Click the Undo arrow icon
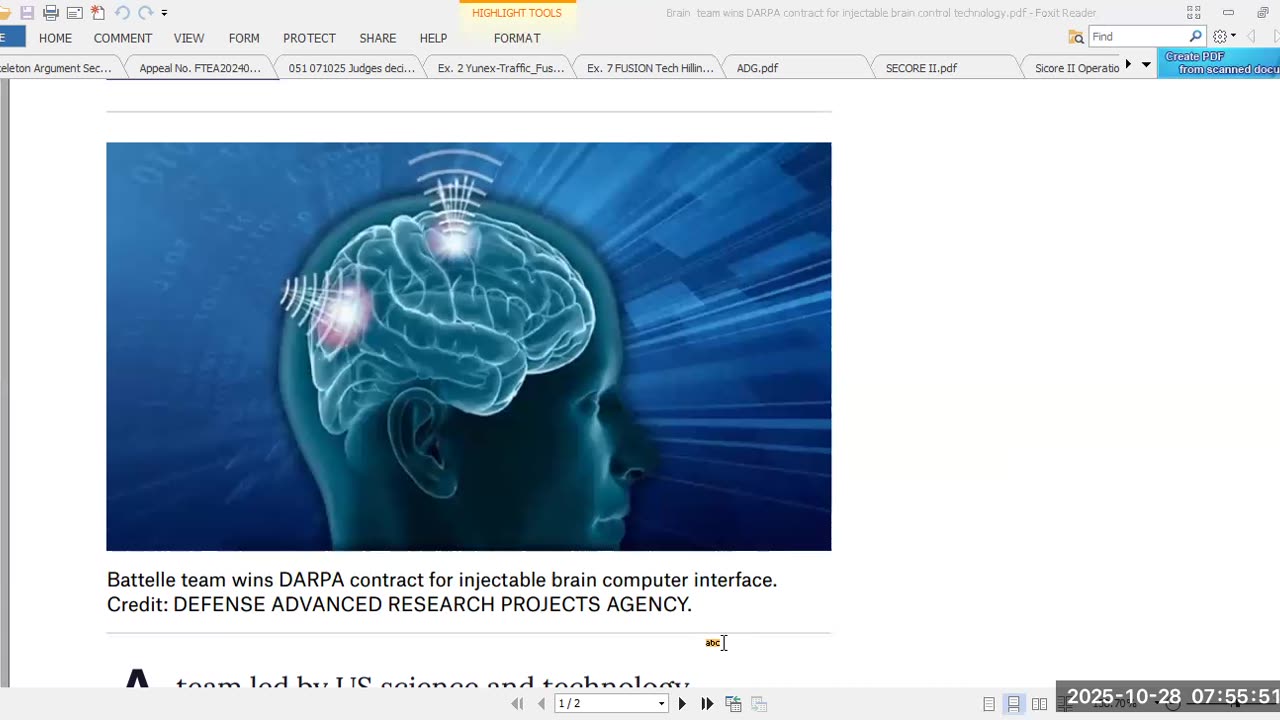 pyautogui.click(x=122, y=13)
